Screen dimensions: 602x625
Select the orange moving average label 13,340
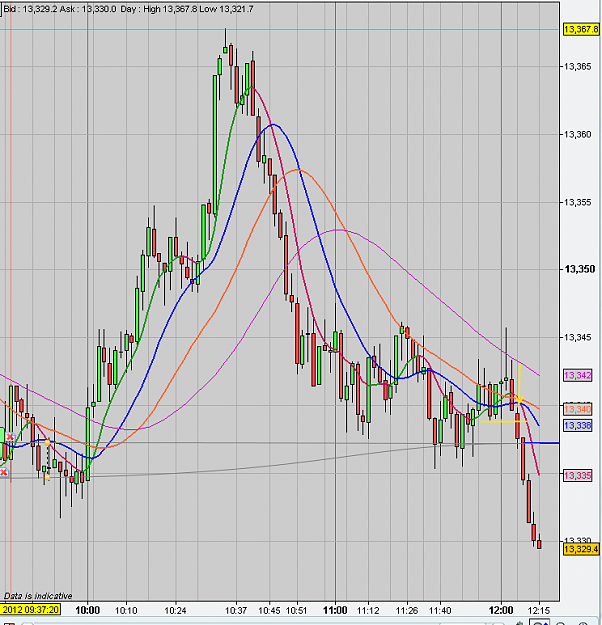(578, 409)
